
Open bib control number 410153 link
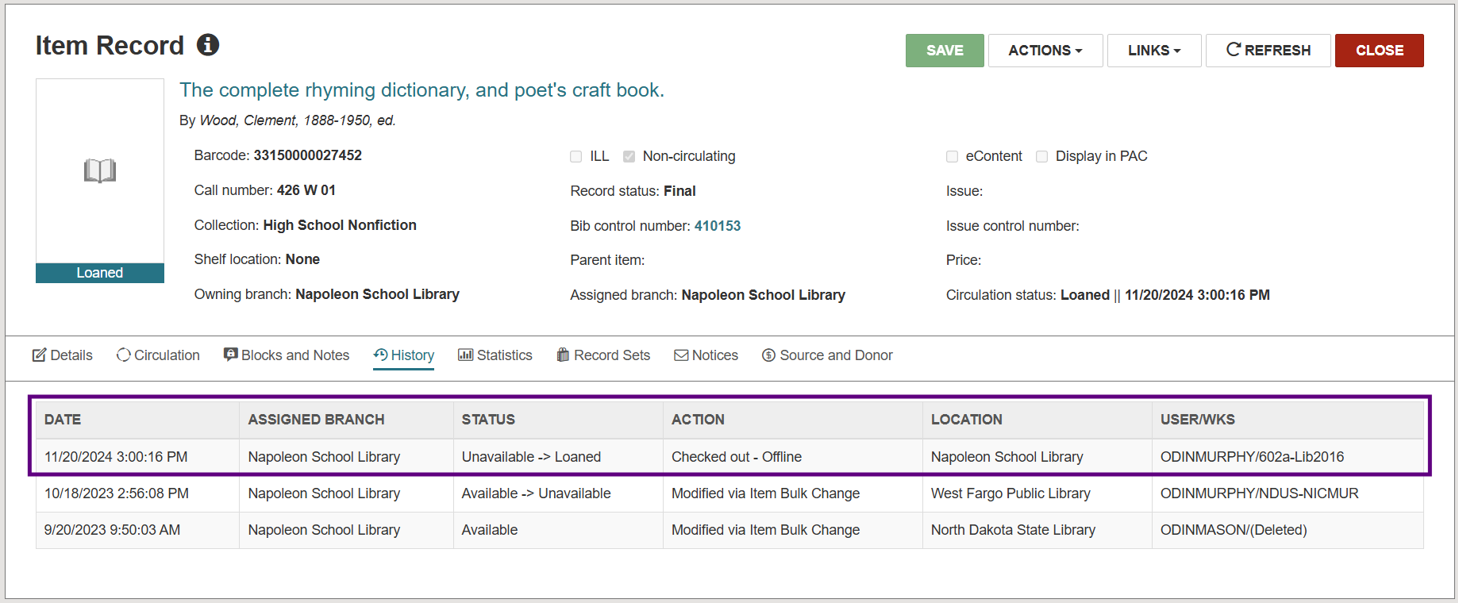pos(718,225)
